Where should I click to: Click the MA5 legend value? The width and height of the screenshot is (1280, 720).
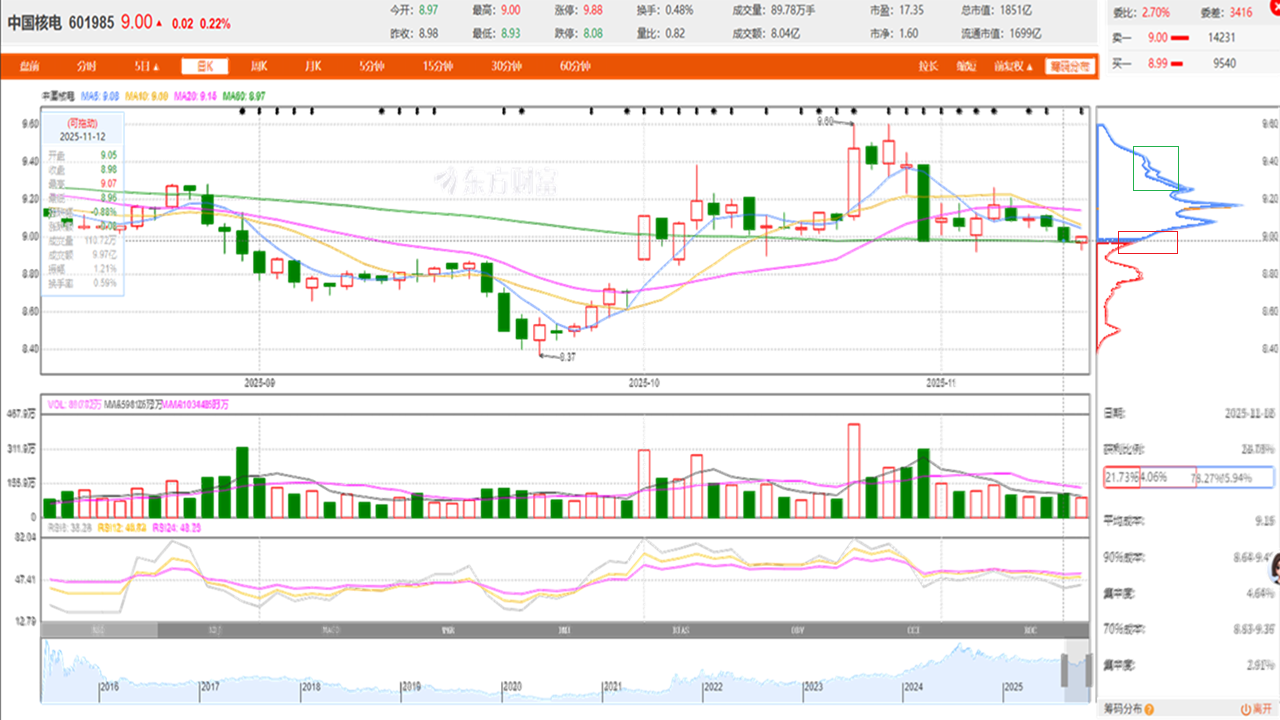coord(101,96)
